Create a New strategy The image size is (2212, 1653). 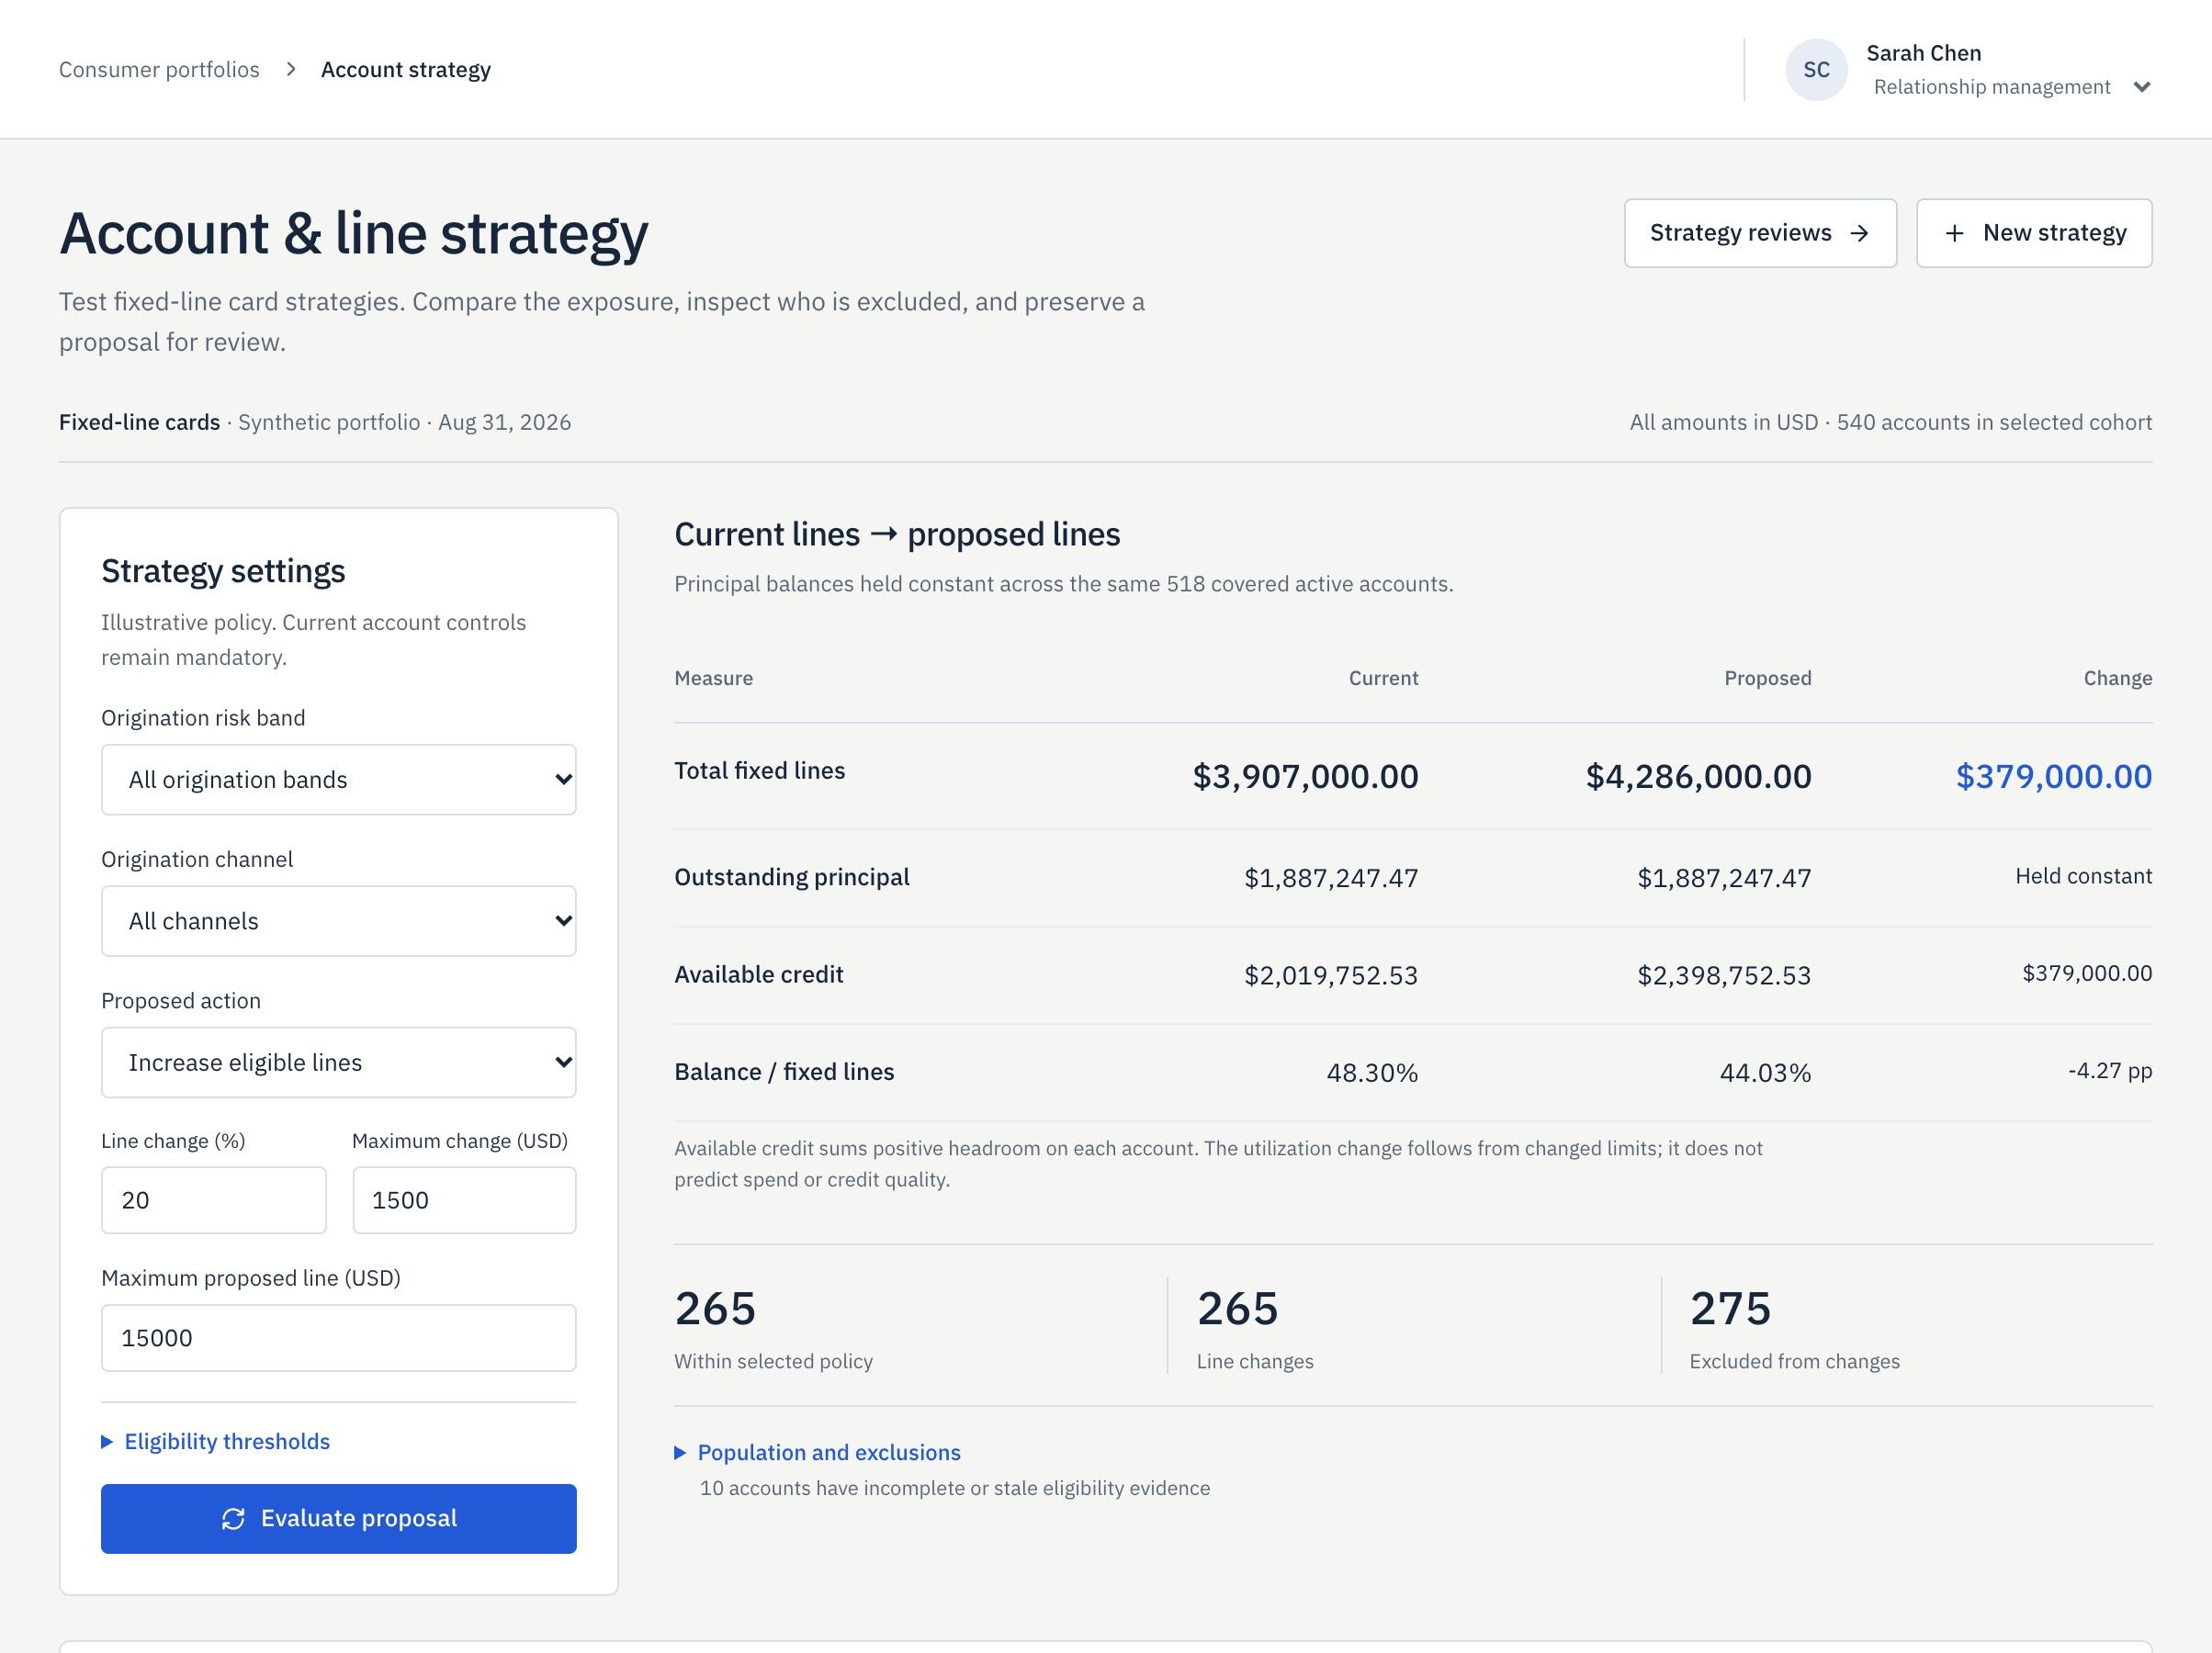2034,233
